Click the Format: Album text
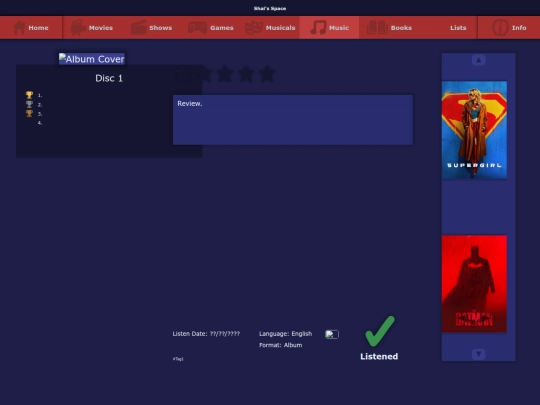Screen dimensions: 540x405 281,345
